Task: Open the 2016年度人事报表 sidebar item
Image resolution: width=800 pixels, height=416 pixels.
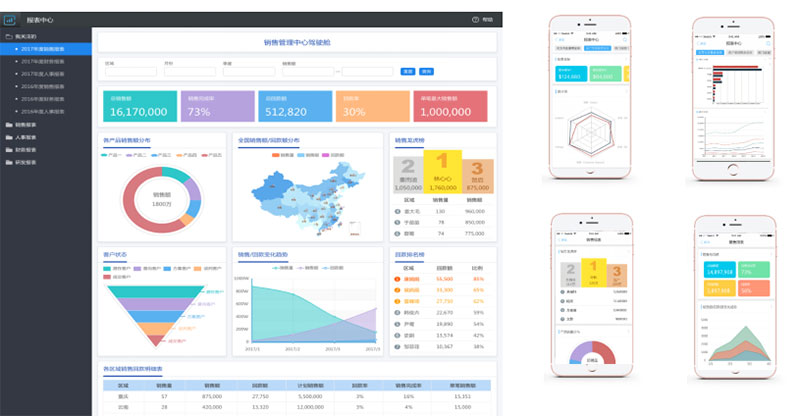Action: tap(43, 111)
